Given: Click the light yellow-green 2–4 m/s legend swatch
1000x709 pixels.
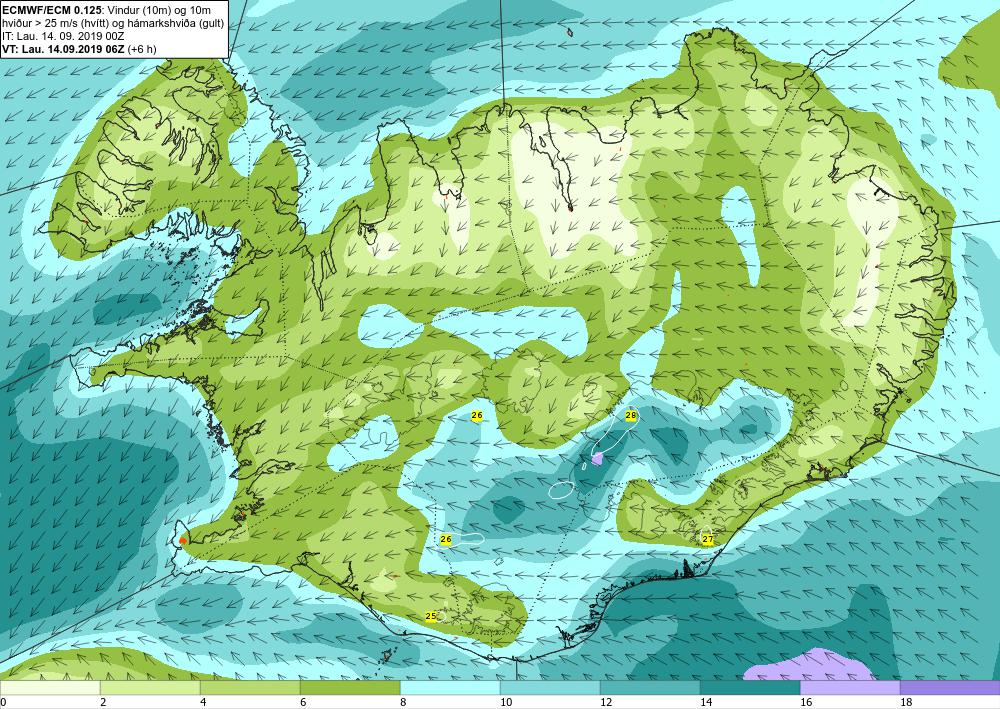Looking at the screenshot, I should [150, 688].
